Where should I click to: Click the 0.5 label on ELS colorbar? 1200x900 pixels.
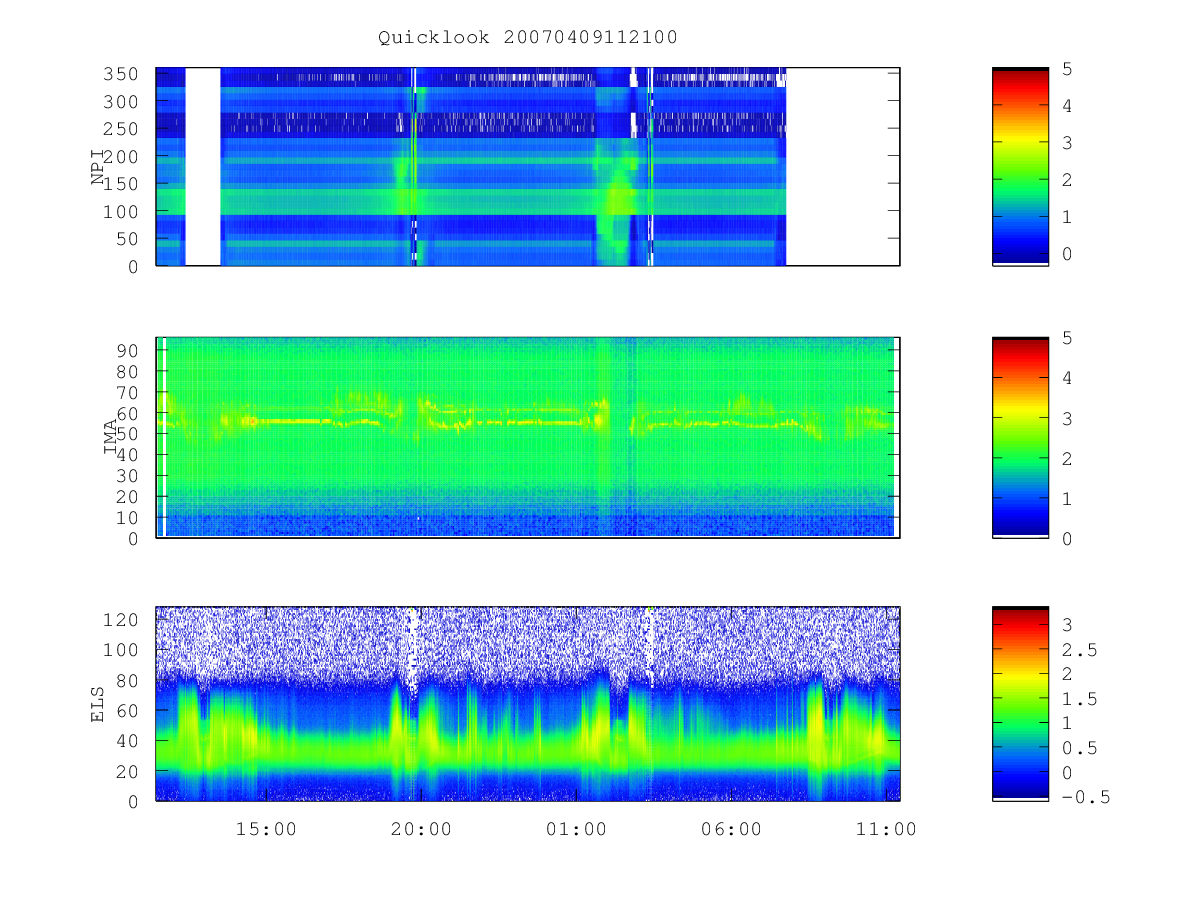click(x=1078, y=748)
